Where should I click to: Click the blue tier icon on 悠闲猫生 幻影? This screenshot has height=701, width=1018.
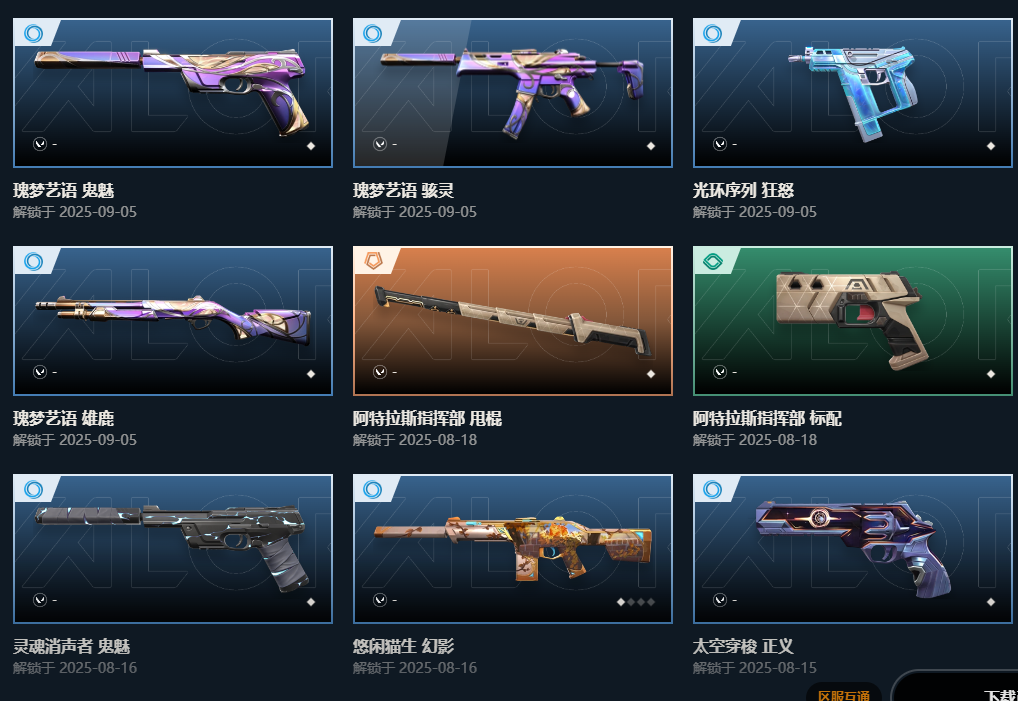(x=373, y=489)
